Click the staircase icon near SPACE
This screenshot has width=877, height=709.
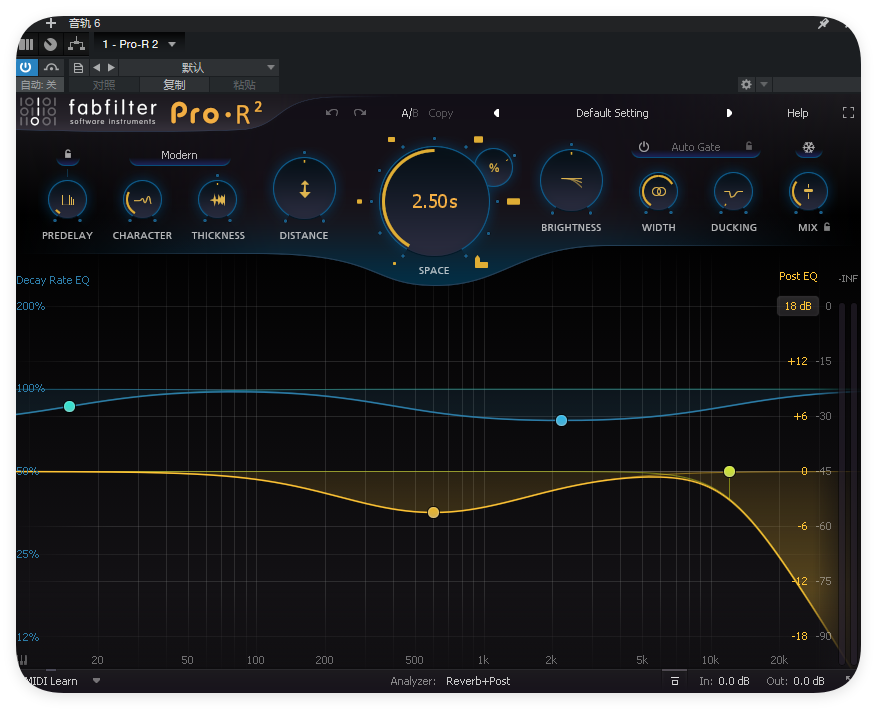point(481,262)
